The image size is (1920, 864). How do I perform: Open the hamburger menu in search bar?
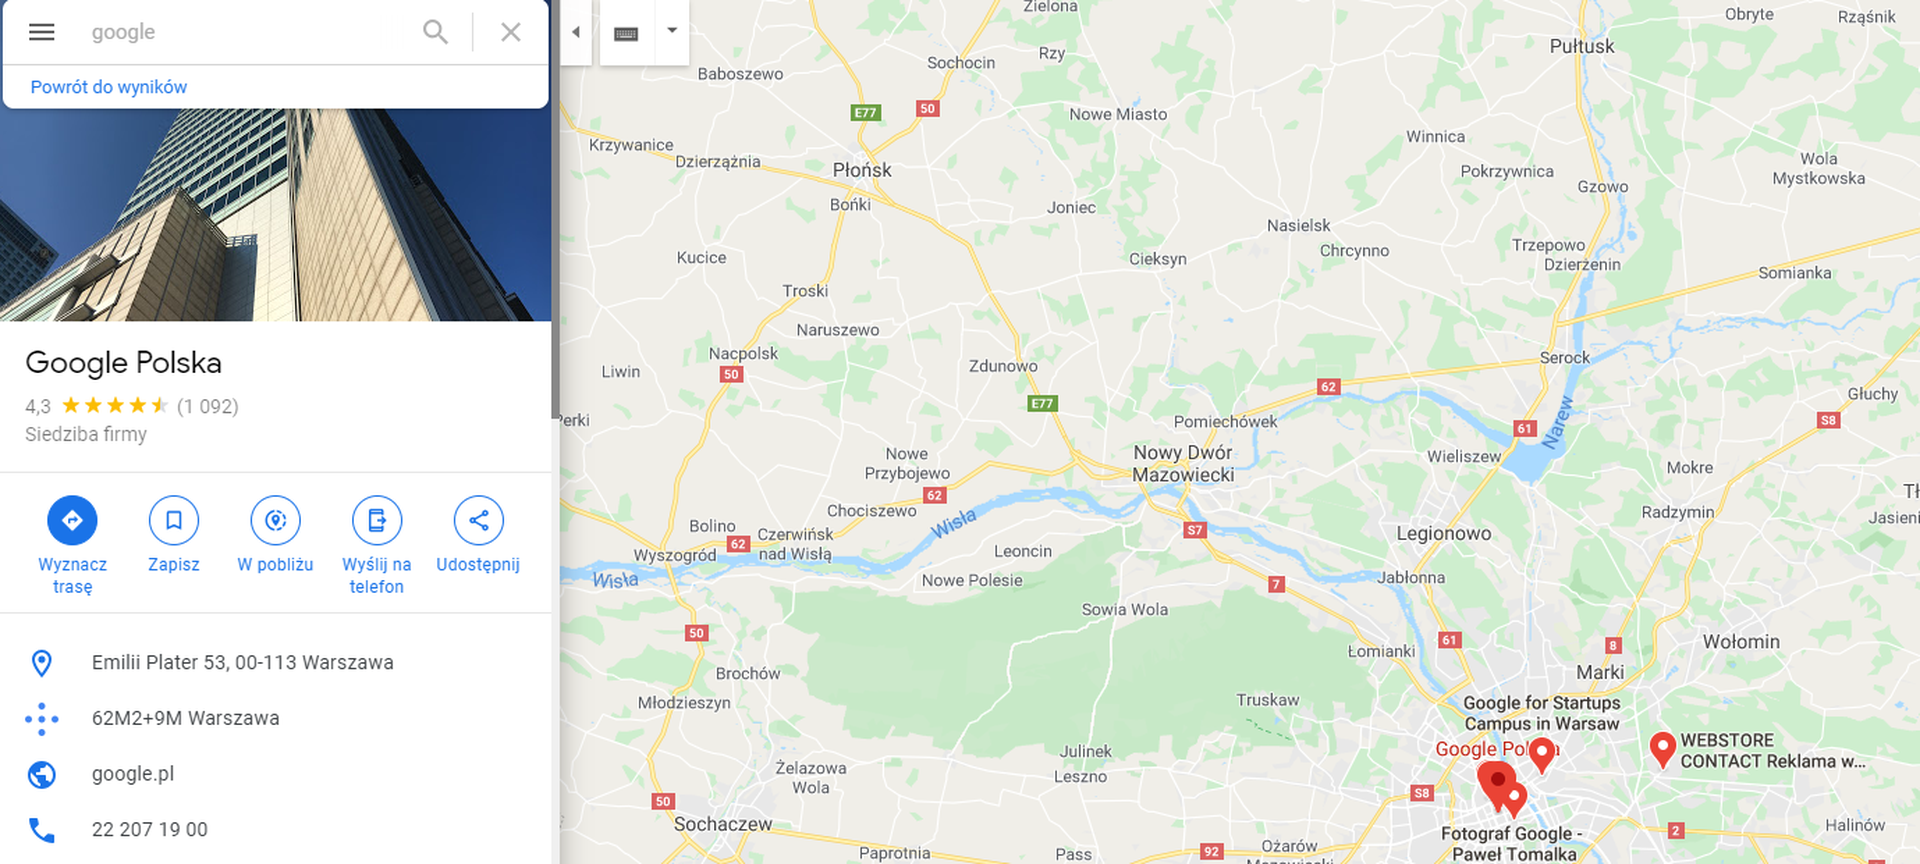click(x=41, y=32)
